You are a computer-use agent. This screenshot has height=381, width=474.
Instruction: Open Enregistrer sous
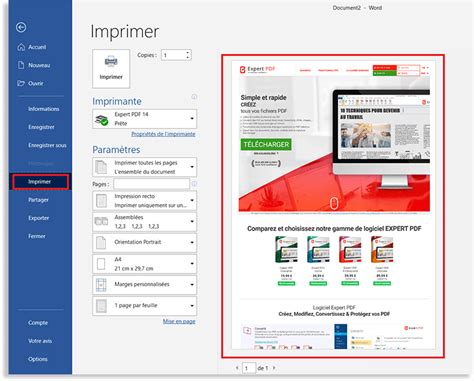47,145
